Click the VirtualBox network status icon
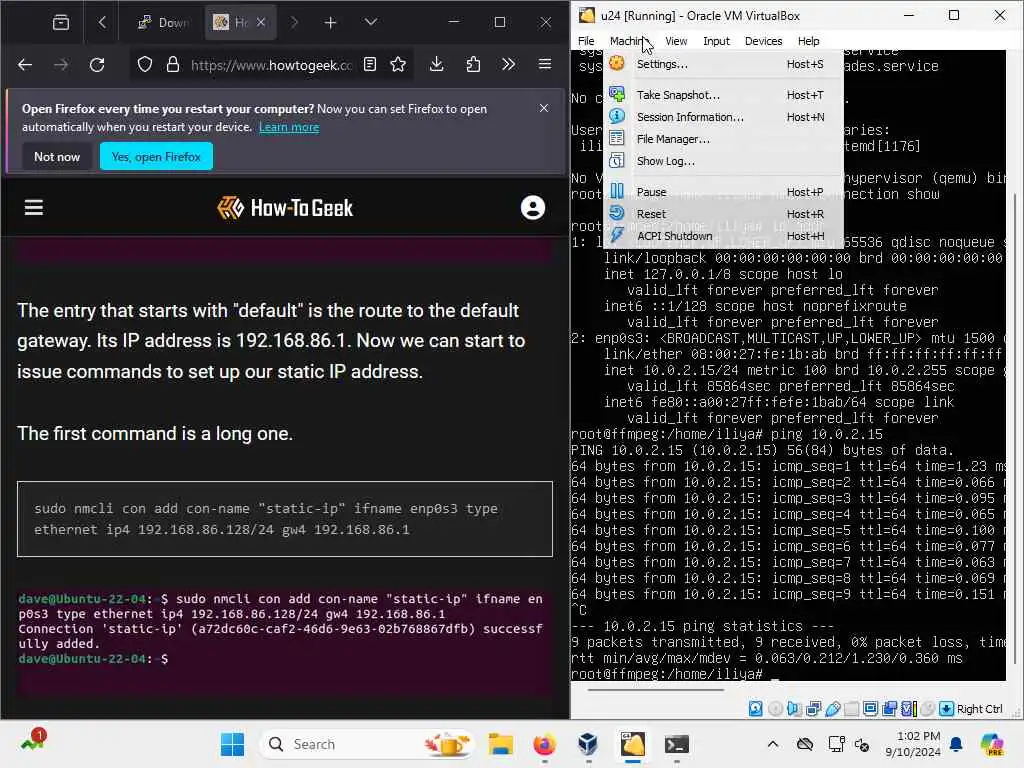 pos(814,709)
